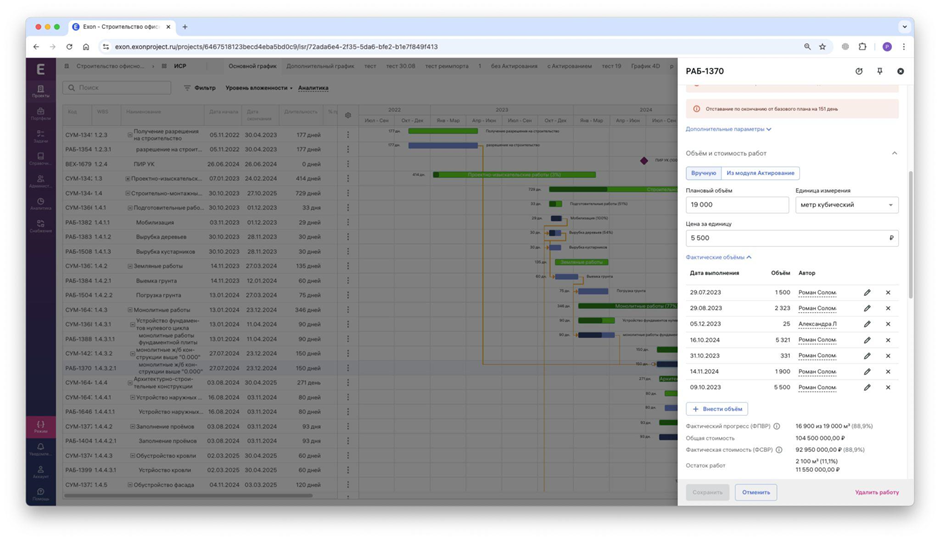Select Вручную volume input mode

(x=703, y=173)
